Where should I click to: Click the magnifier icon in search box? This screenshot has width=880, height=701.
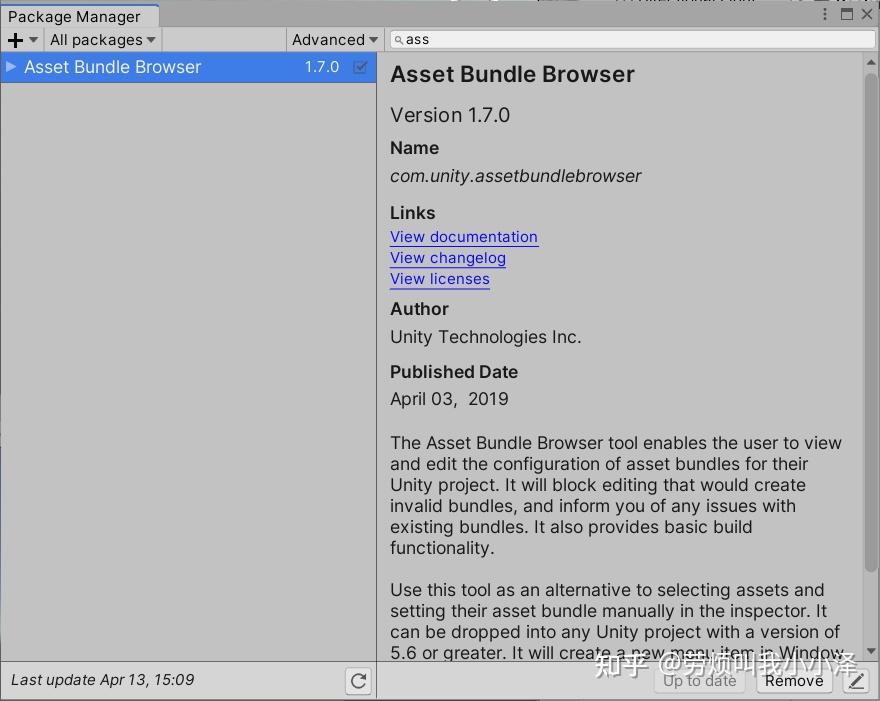click(398, 40)
